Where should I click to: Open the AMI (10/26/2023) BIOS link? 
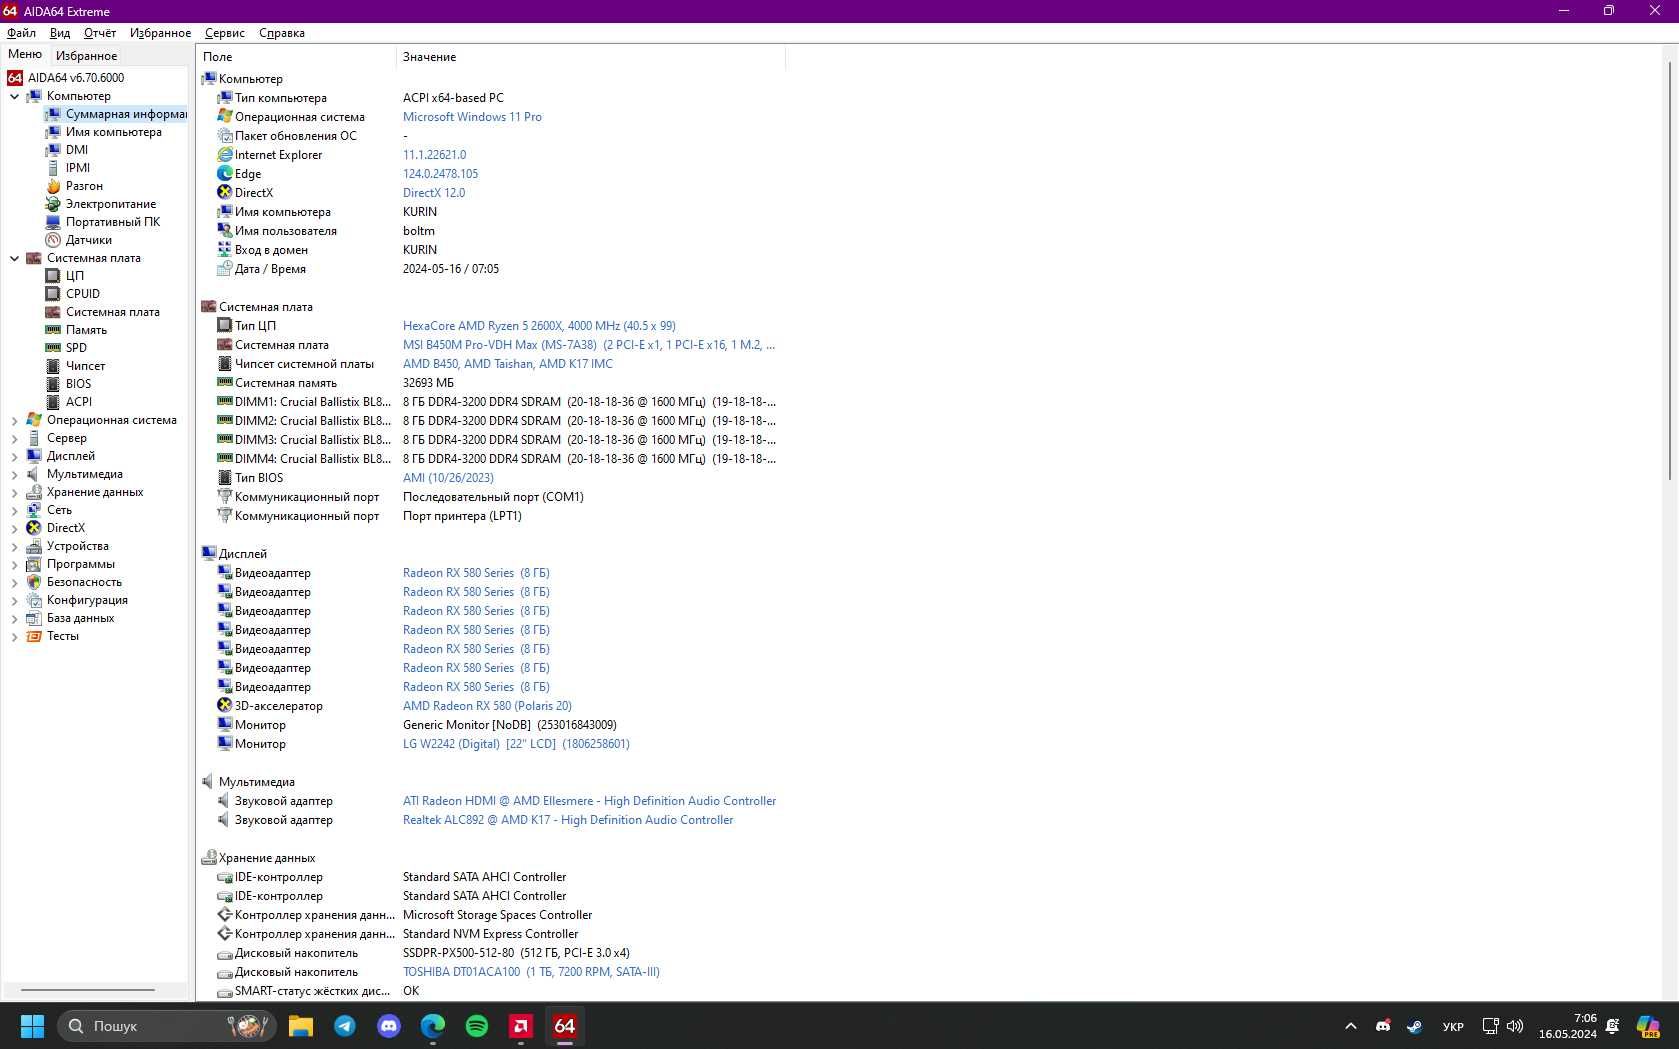pos(448,478)
